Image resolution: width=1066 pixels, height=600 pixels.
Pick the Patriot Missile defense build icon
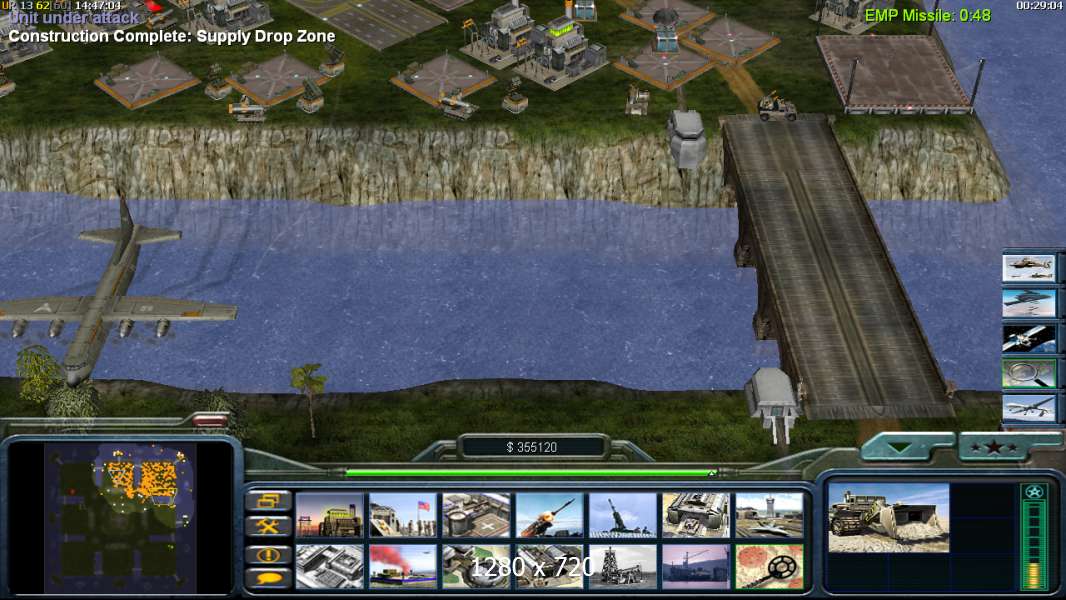pyautogui.click(x=549, y=515)
